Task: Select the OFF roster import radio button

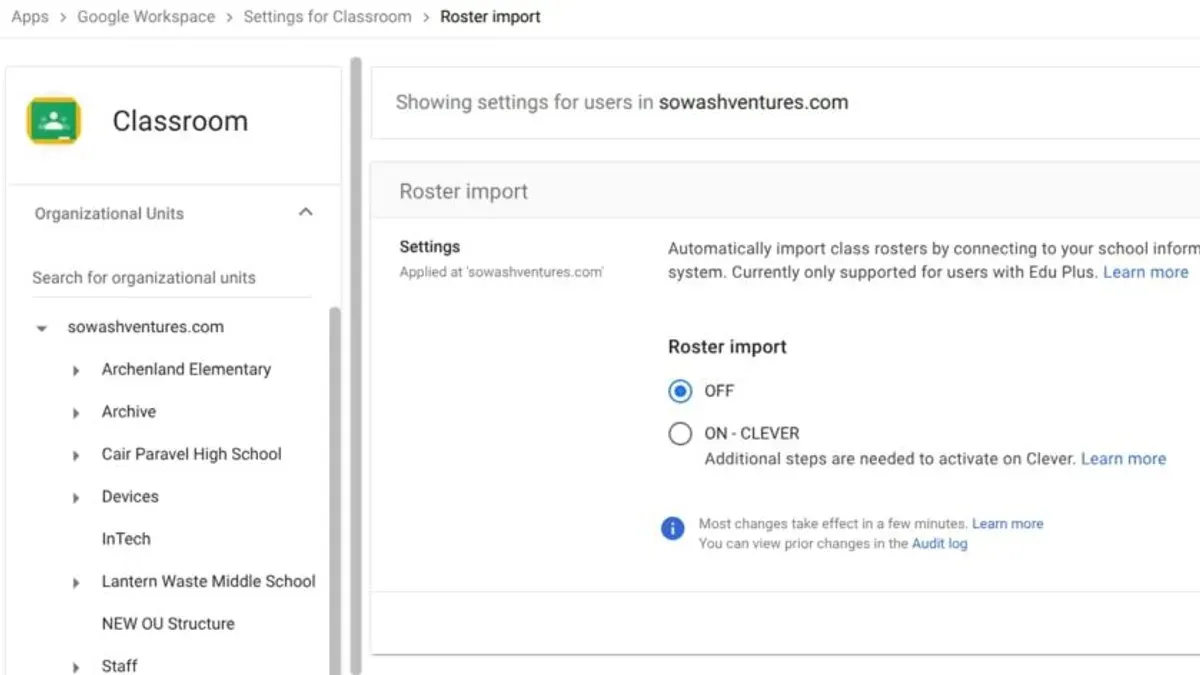Action: [x=680, y=391]
